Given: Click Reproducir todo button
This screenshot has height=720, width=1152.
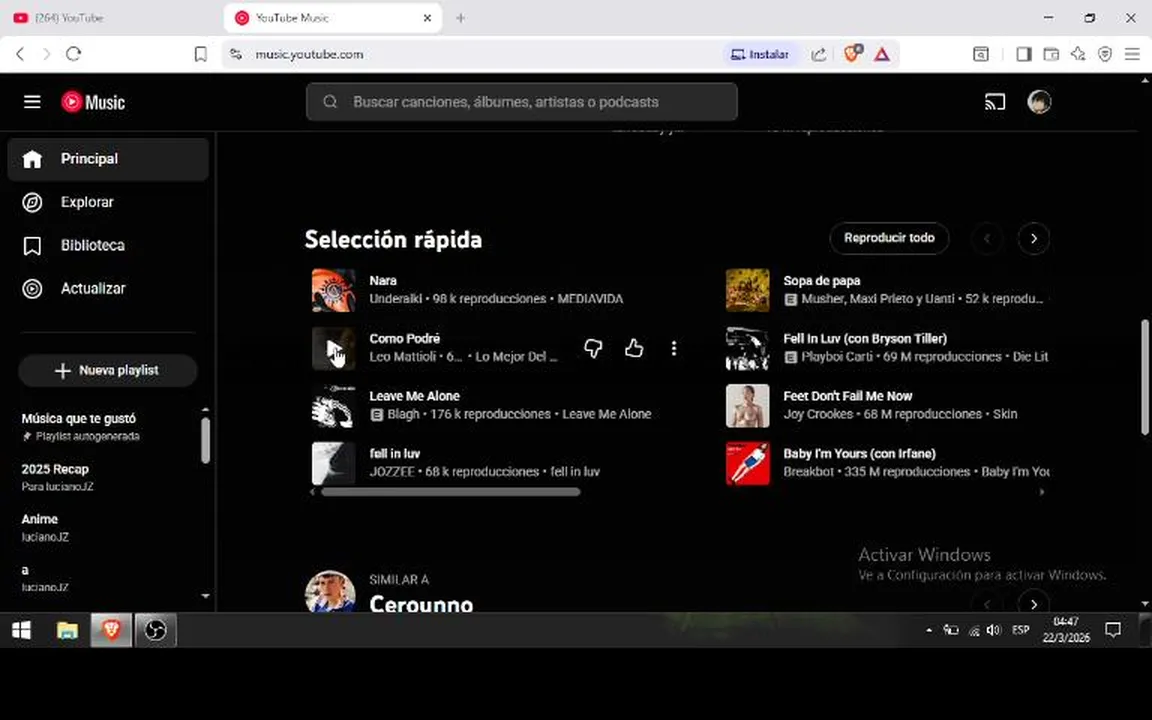Looking at the screenshot, I should click(x=889, y=238).
